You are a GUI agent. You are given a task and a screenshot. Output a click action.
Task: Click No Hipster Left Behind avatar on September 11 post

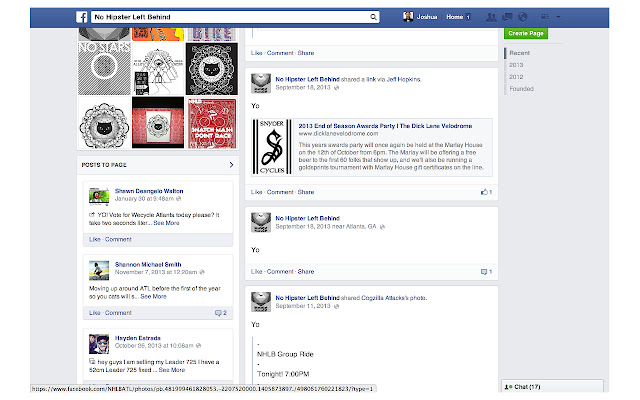(x=261, y=302)
